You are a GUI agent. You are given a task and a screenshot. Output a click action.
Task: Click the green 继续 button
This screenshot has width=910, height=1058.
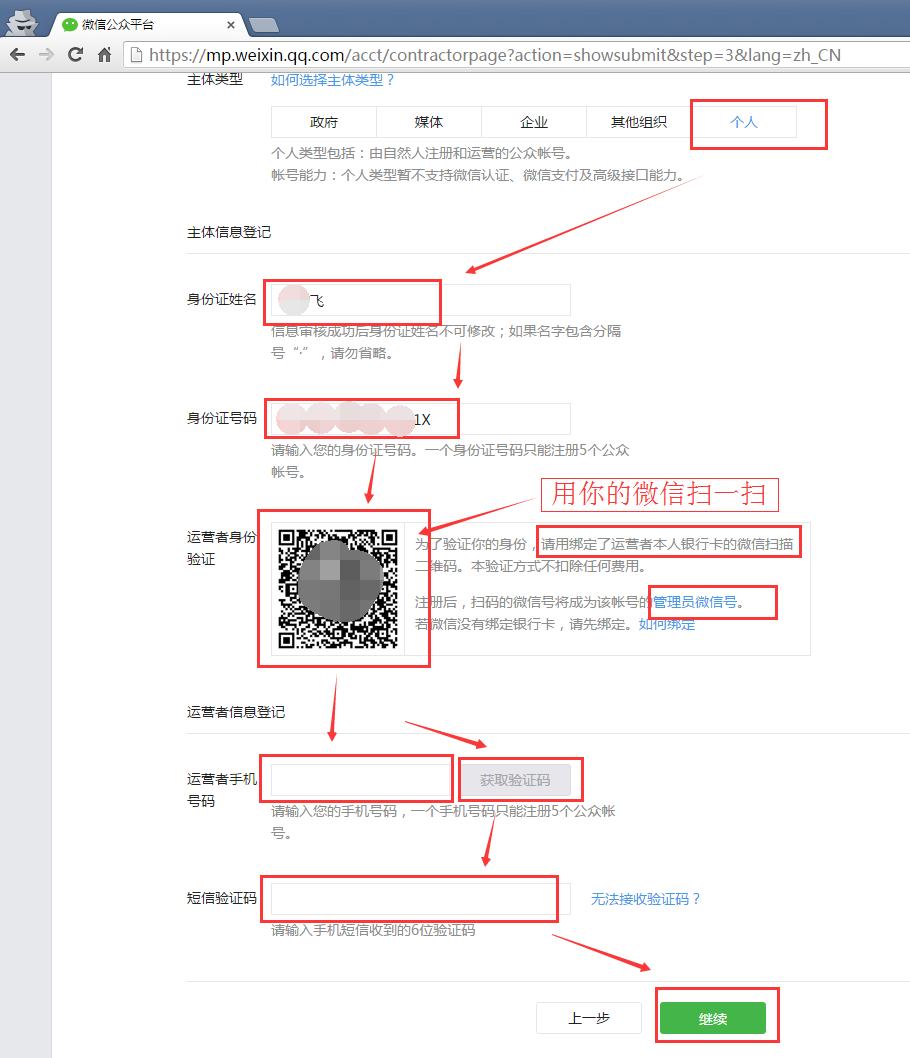tap(712, 1018)
